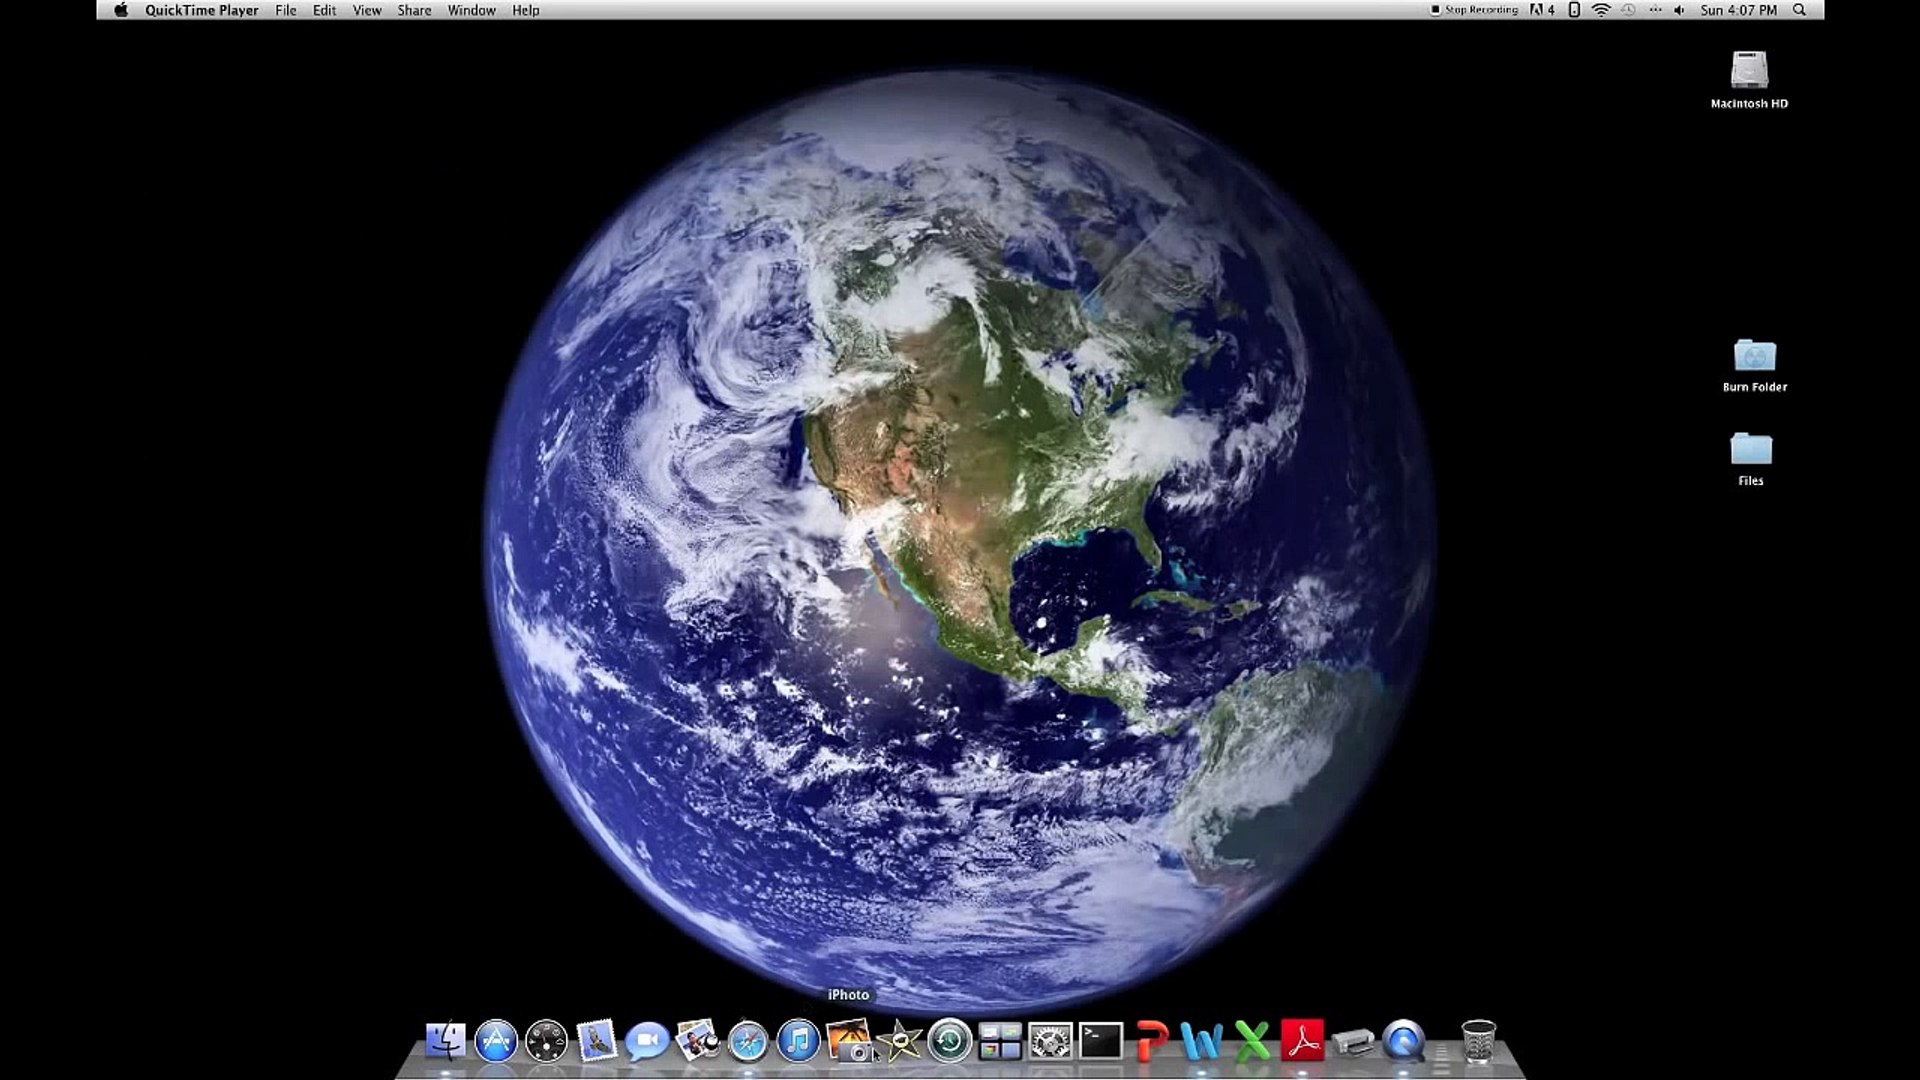This screenshot has height=1080, width=1920.
Task: Launch iTunes from the dock
Action: 798,1041
